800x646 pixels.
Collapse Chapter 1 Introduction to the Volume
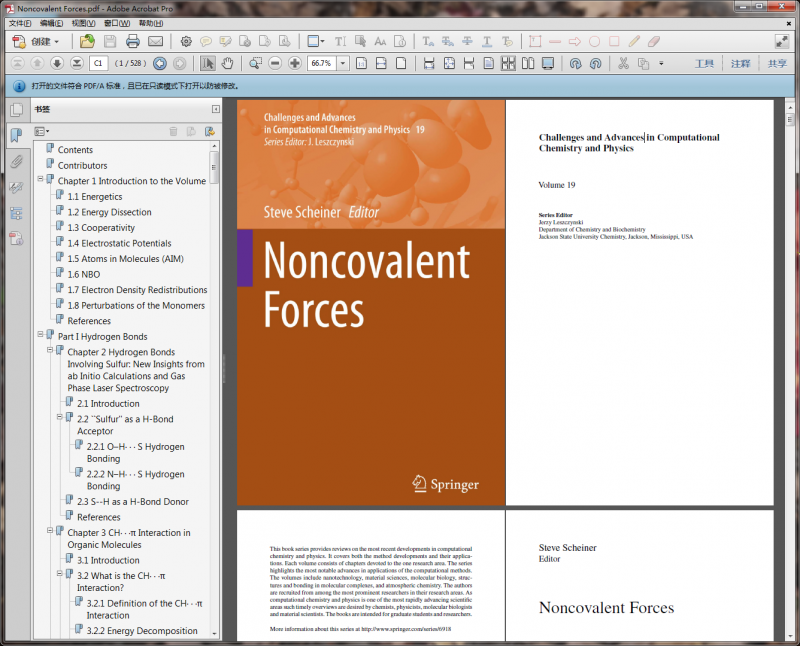point(40,179)
